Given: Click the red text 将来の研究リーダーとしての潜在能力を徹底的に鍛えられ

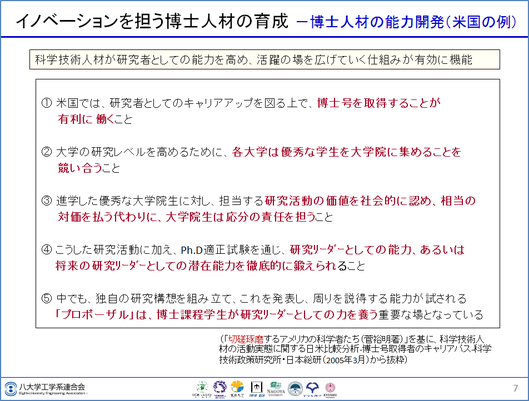Looking at the screenshot, I should 196,266.
